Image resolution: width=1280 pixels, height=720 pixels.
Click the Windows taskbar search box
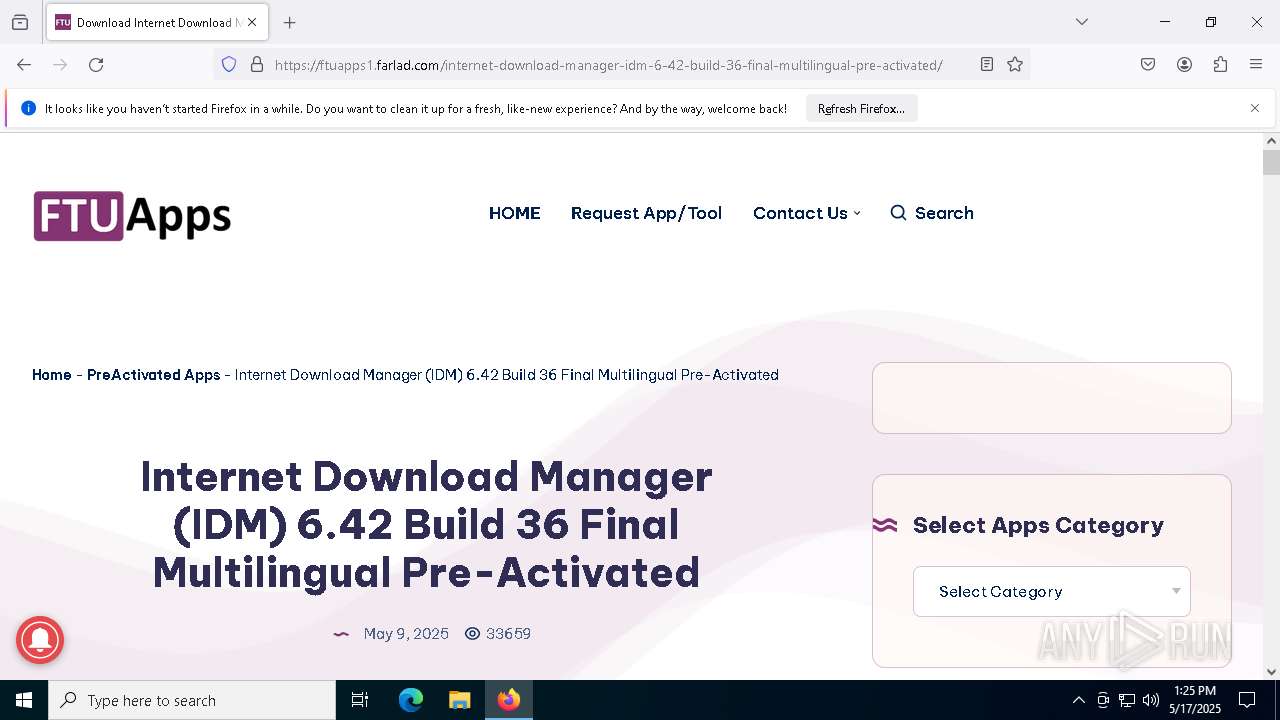[x=192, y=700]
